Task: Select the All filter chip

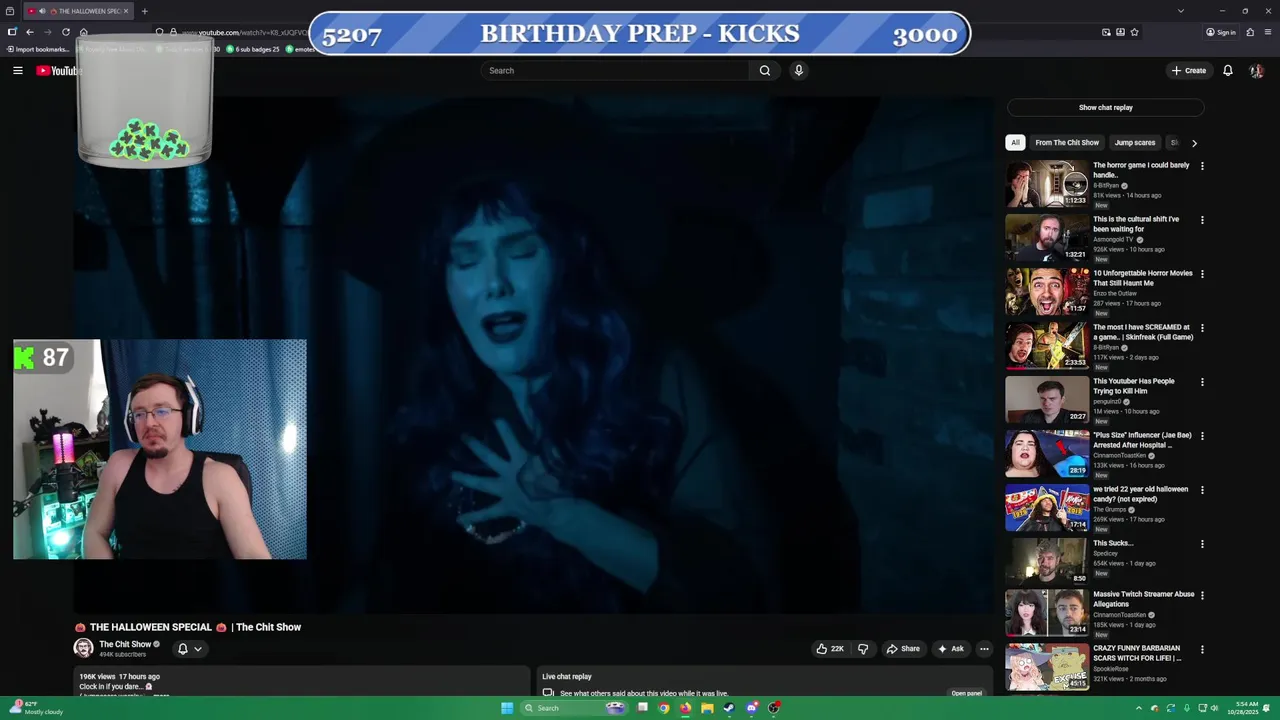Action: coord(1015,142)
